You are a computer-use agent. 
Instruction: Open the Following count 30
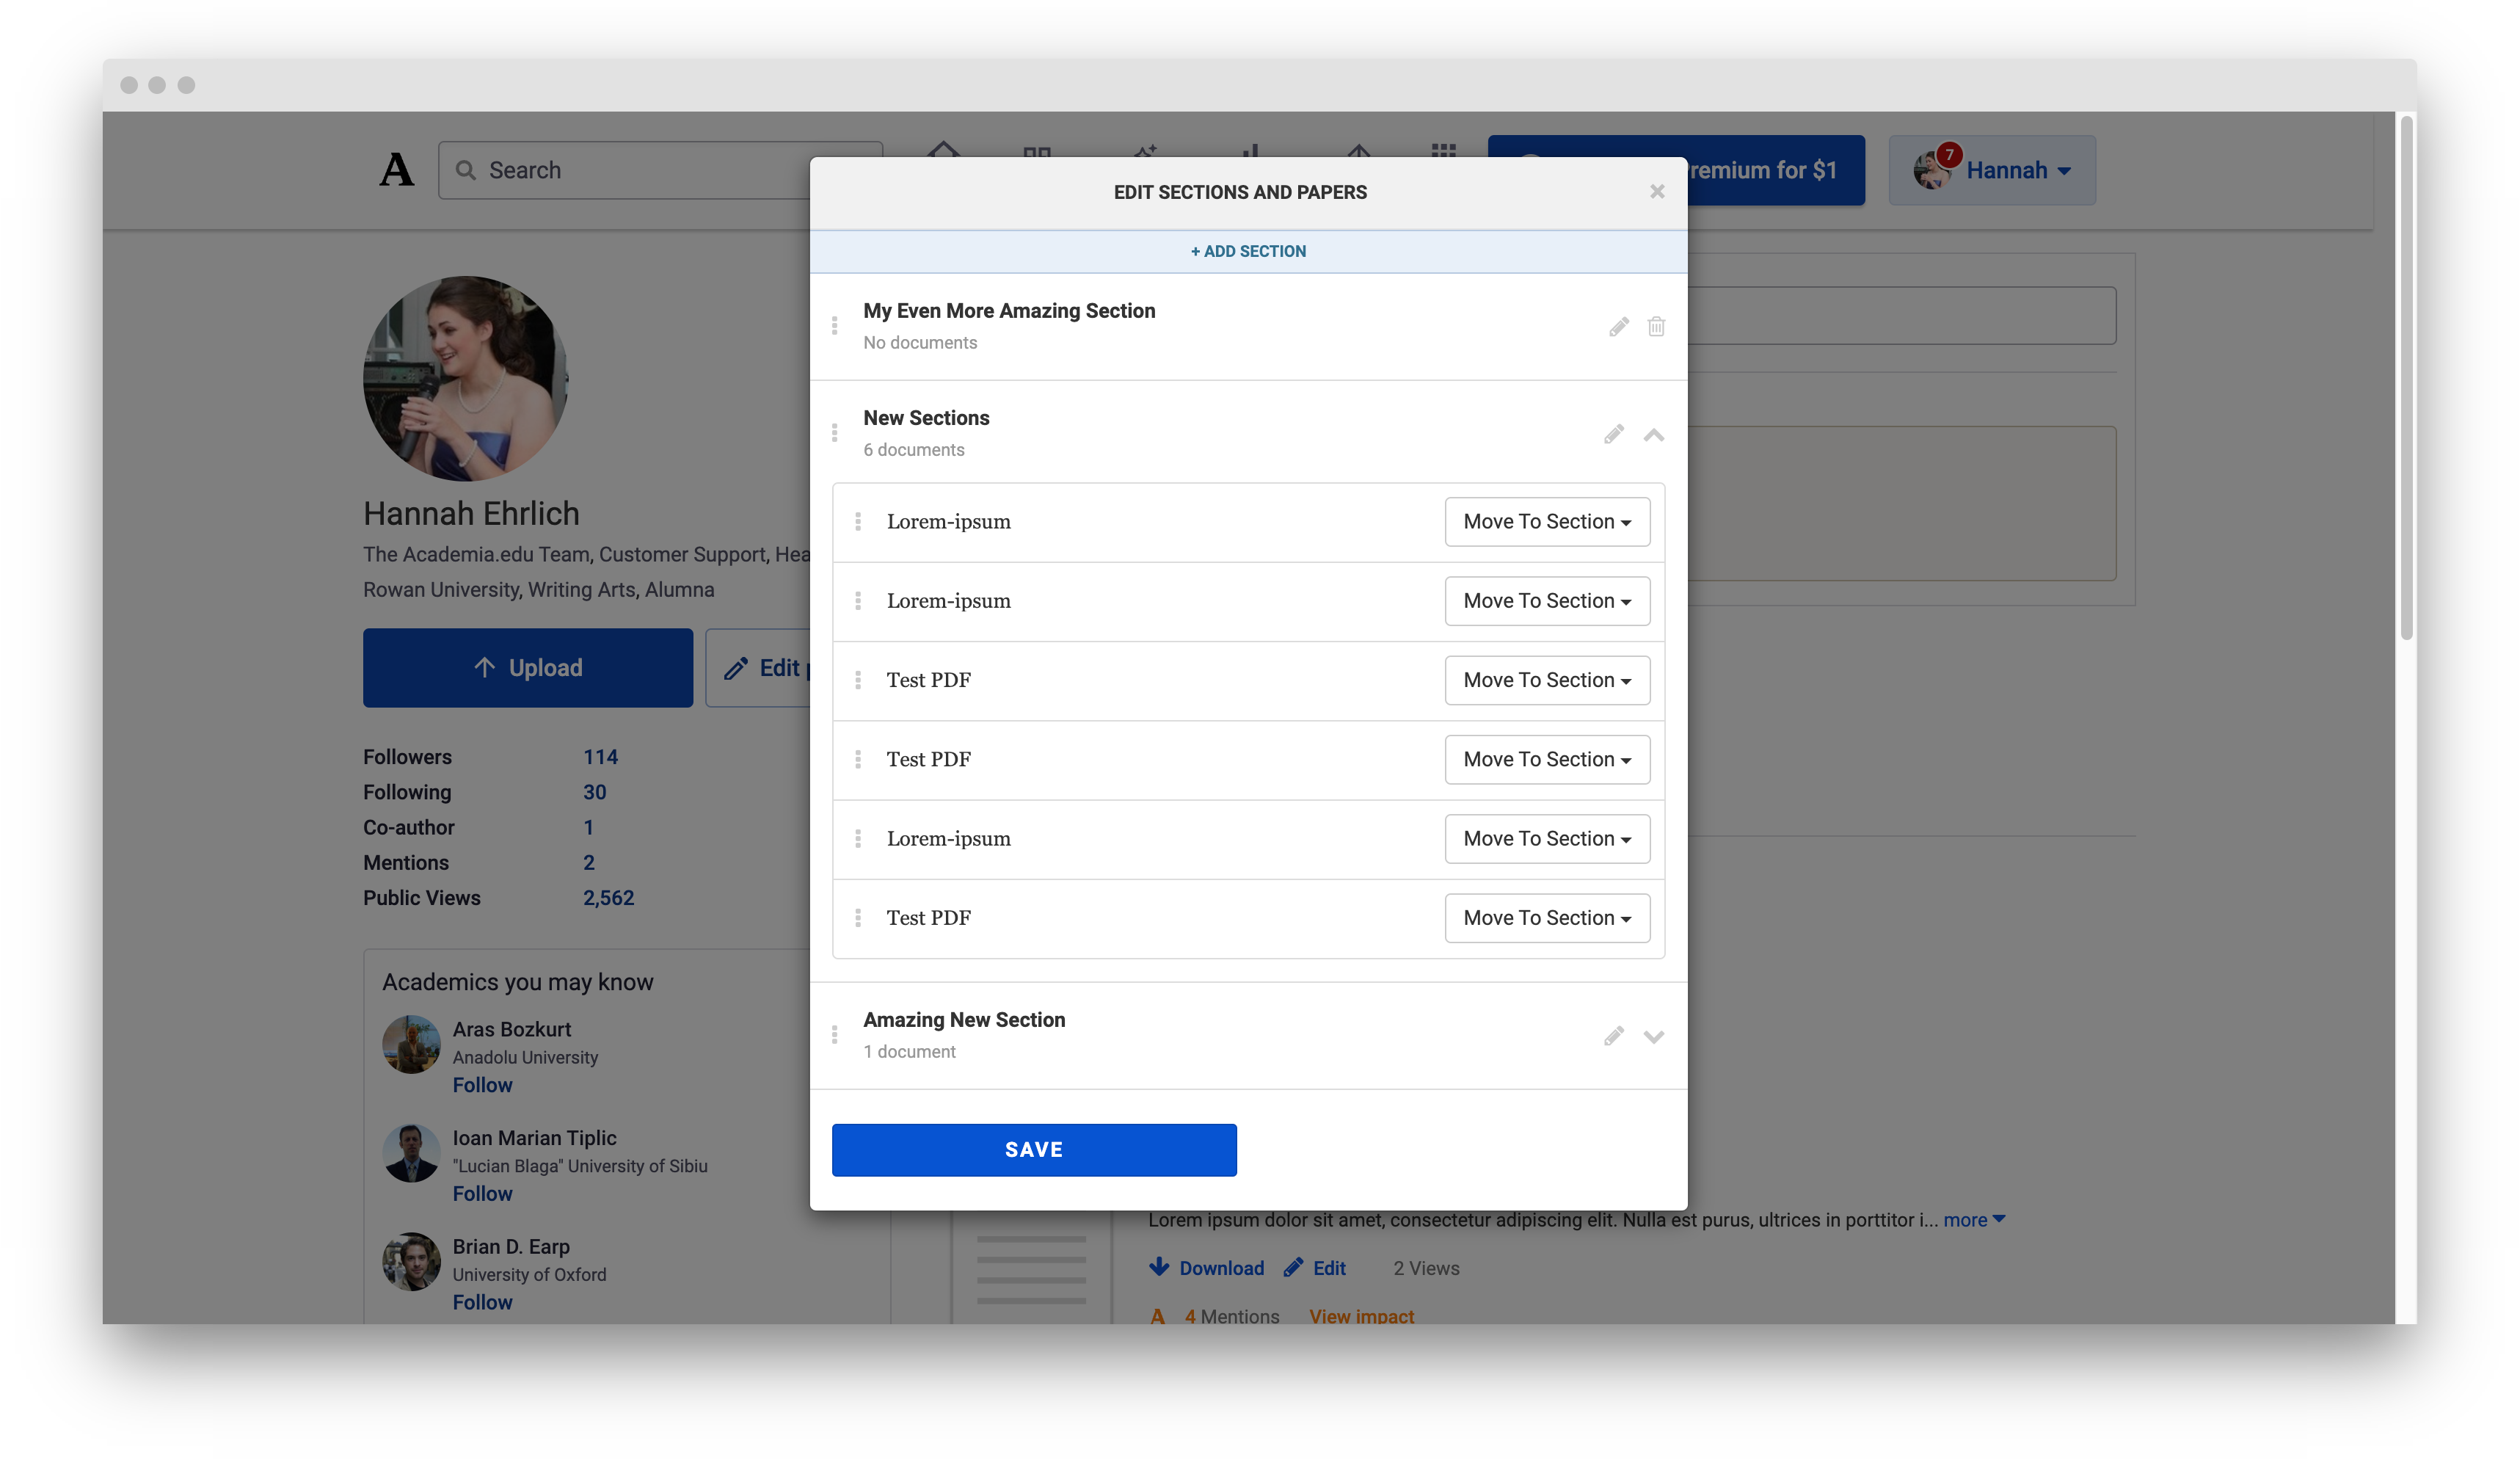[x=594, y=792]
